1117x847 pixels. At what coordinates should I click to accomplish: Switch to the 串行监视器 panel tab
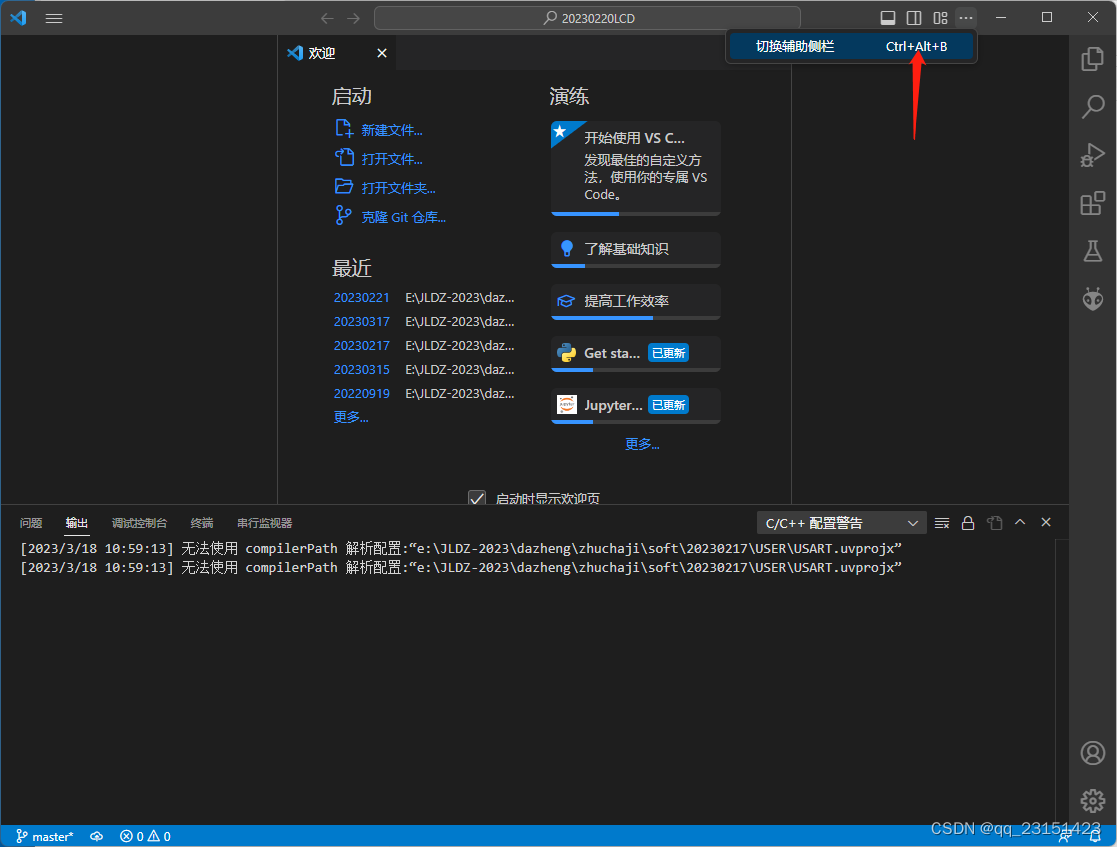(264, 523)
